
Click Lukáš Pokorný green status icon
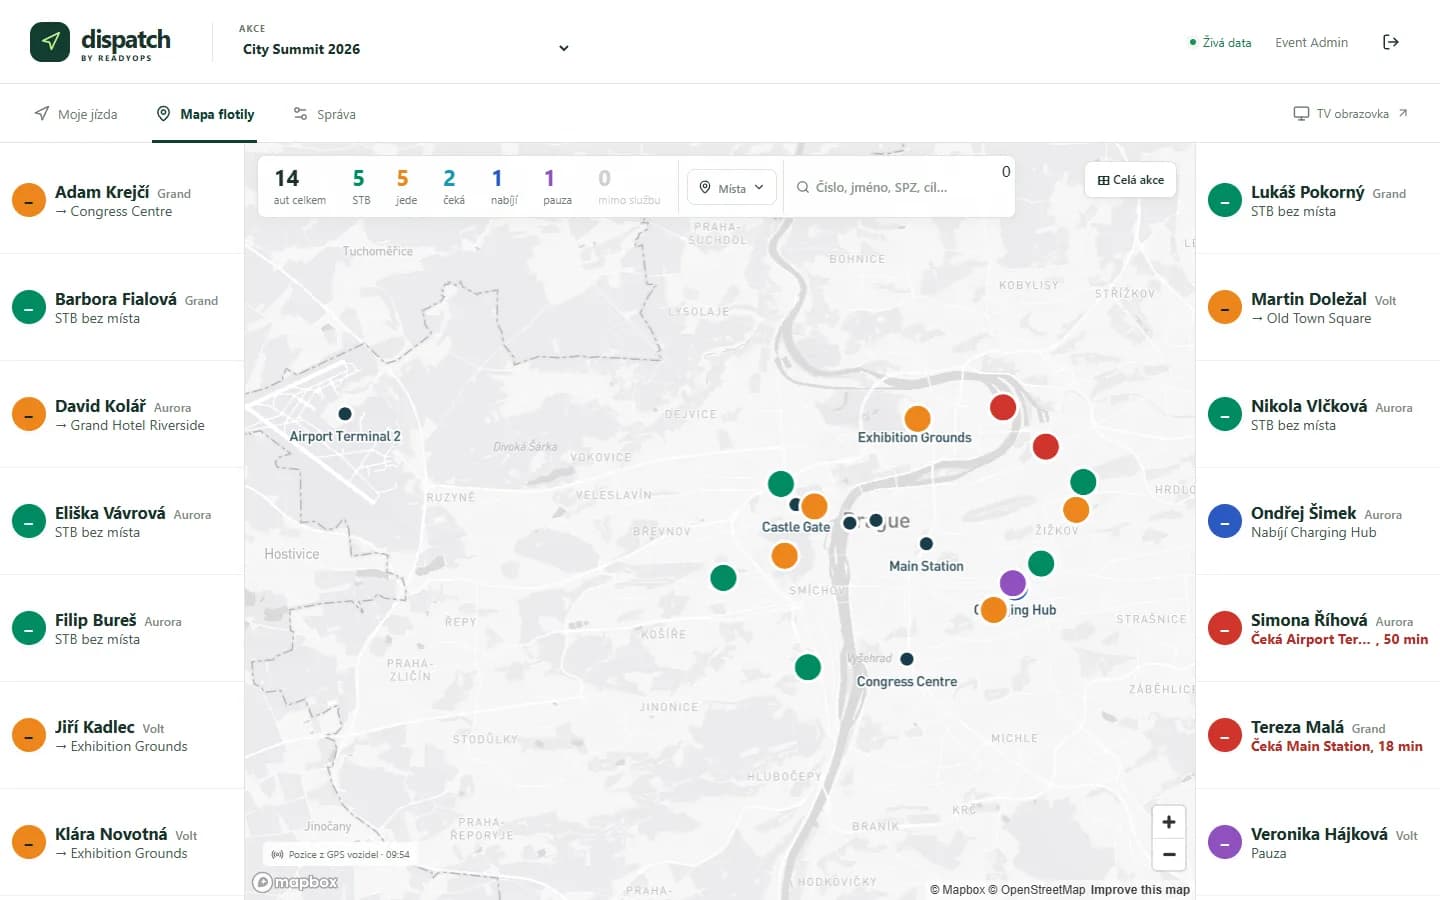[x=1224, y=200]
